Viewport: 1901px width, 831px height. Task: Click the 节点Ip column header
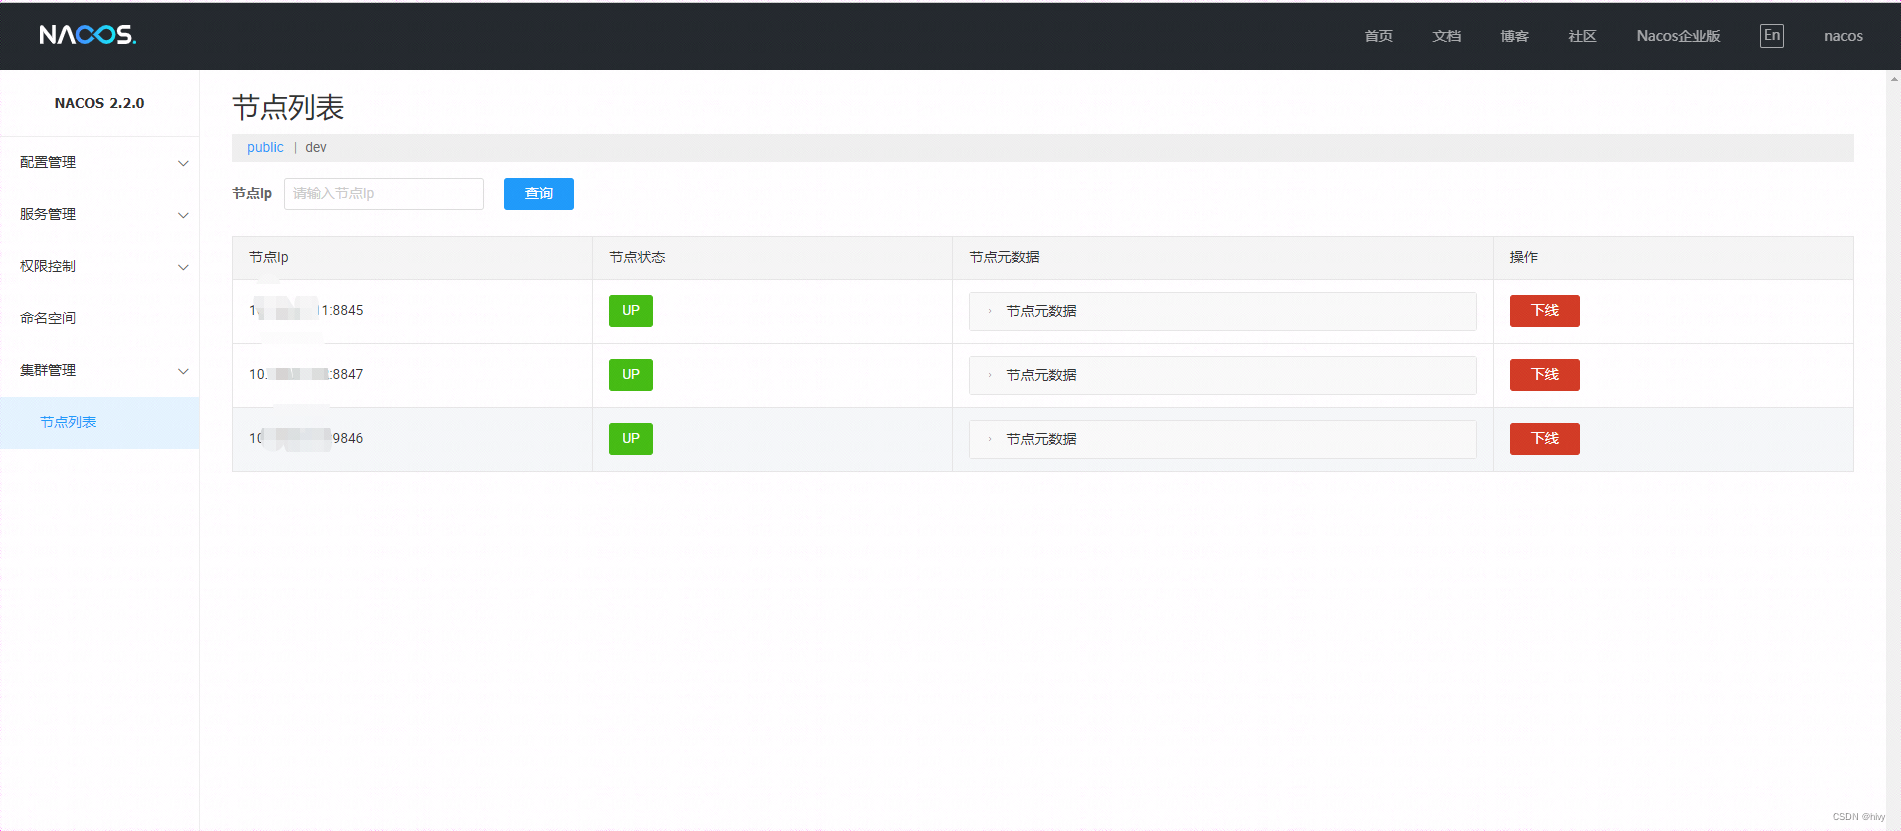269,257
